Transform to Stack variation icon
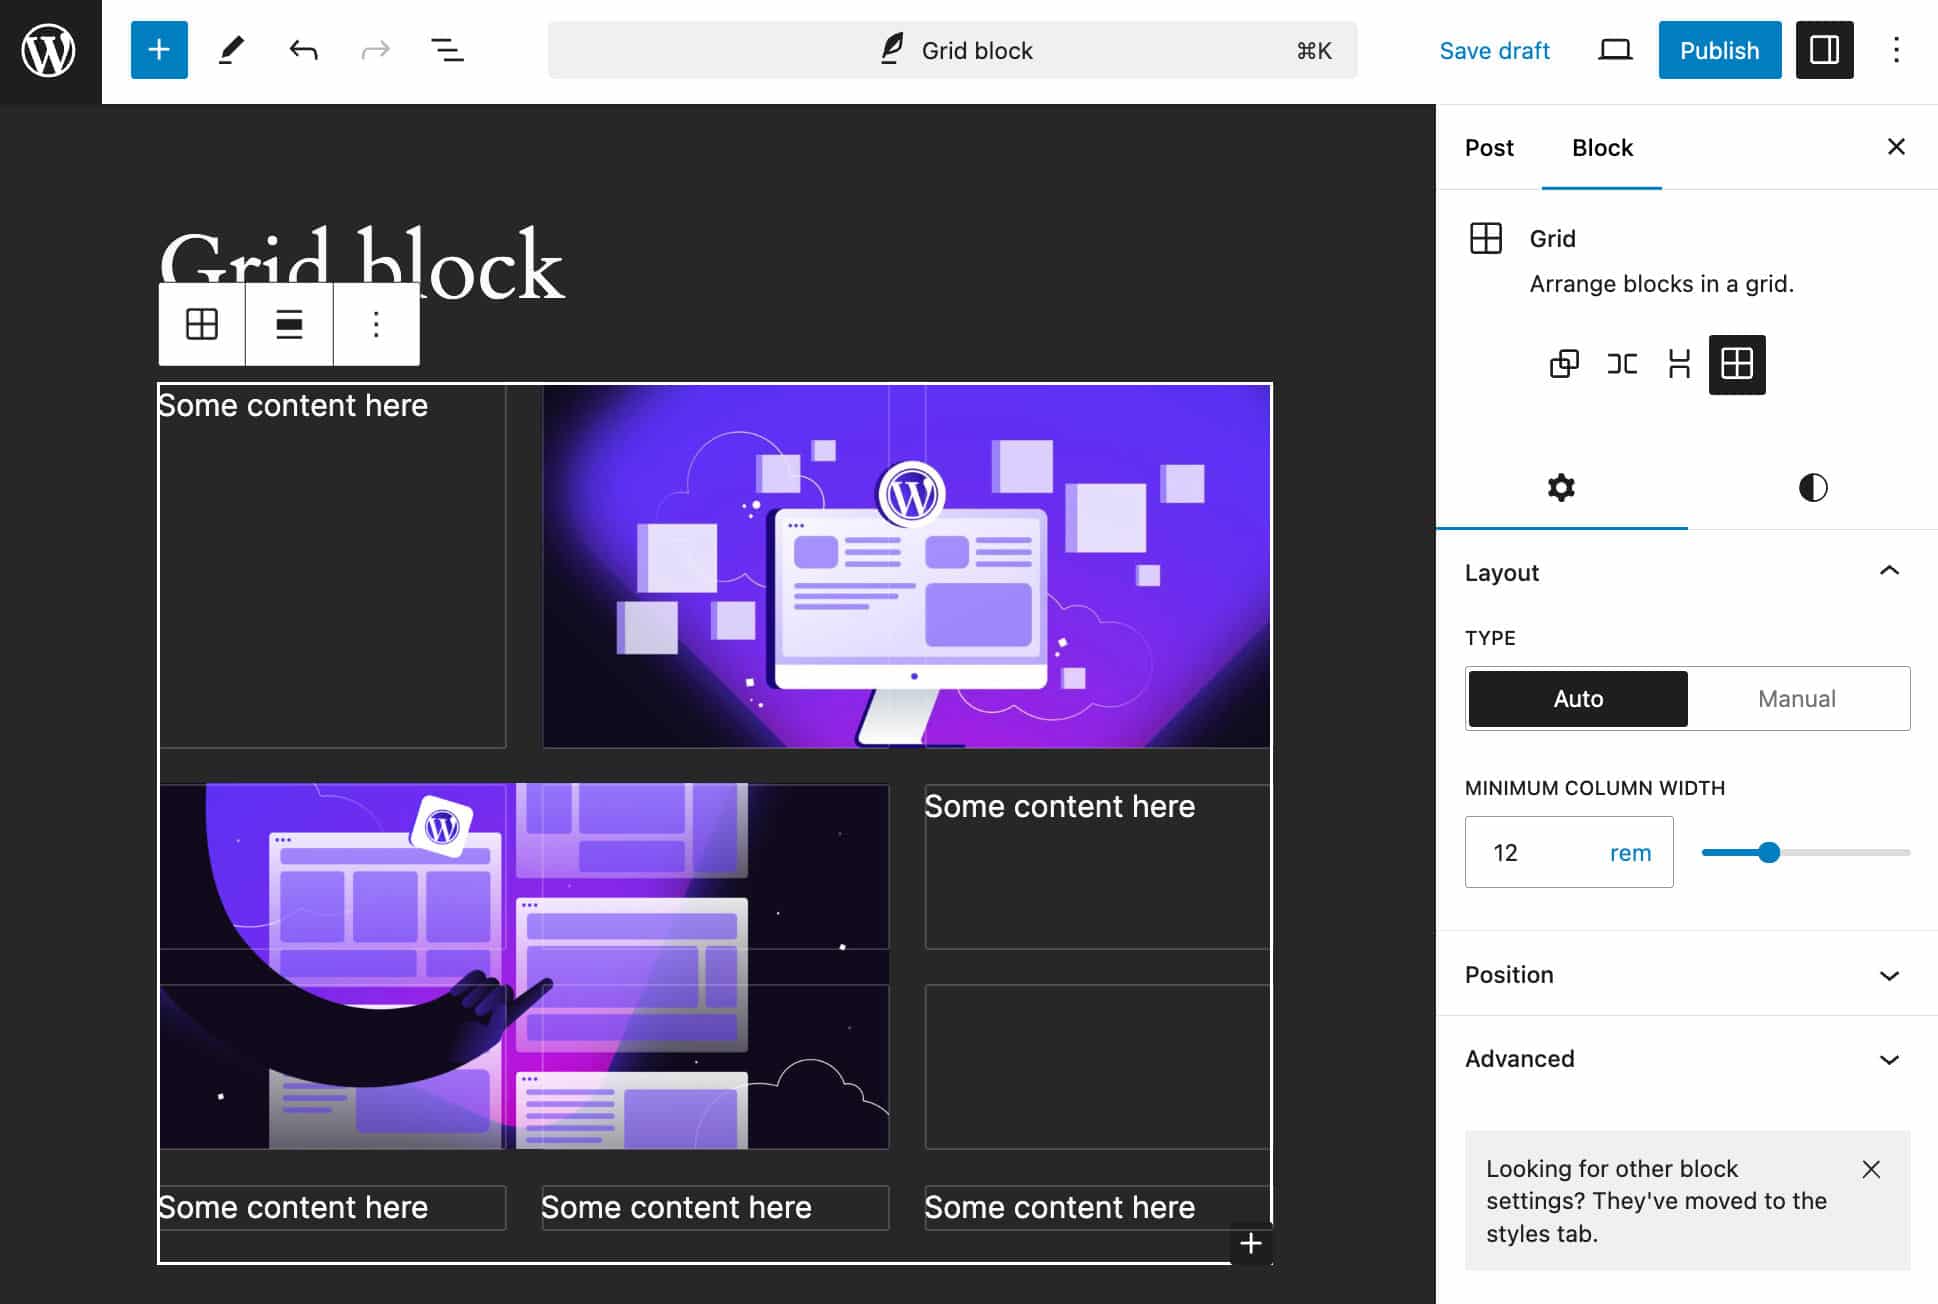Viewport: 1938px width, 1304px height. tap(1679, 364)
